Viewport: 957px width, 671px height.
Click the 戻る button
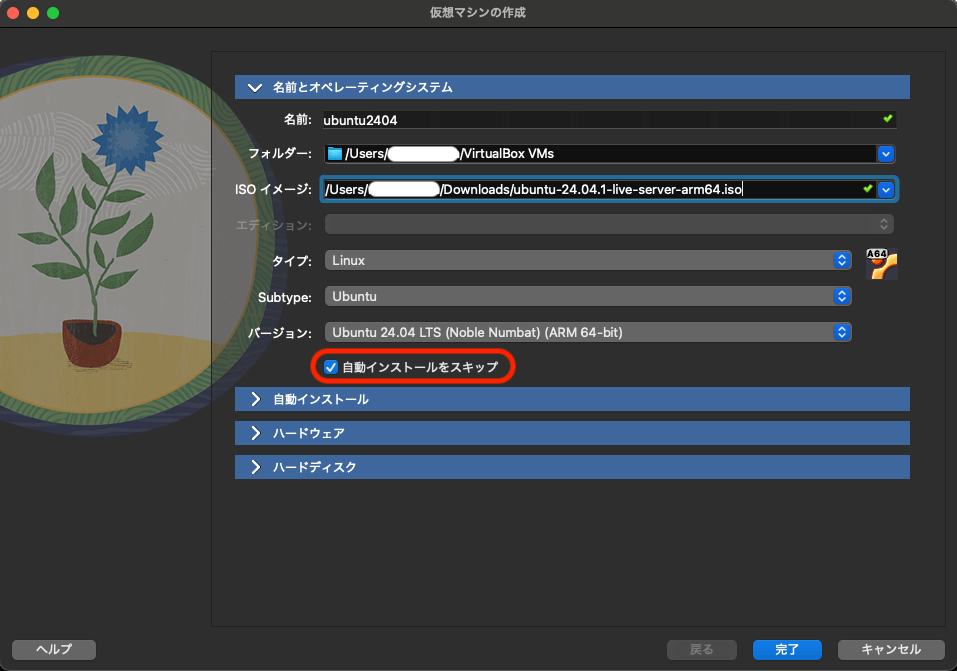tap(701, 650)
